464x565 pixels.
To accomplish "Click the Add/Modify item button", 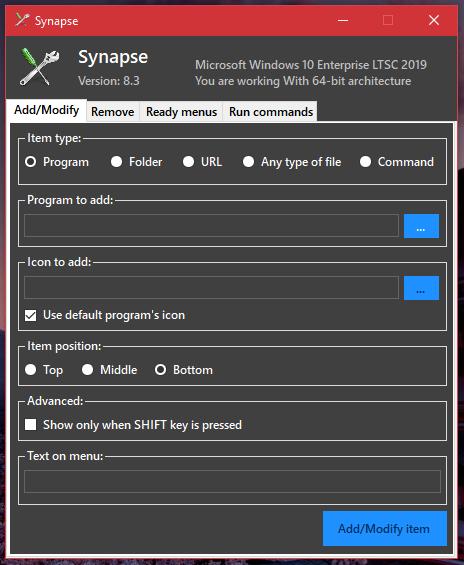I will click(x=385, y=528).
